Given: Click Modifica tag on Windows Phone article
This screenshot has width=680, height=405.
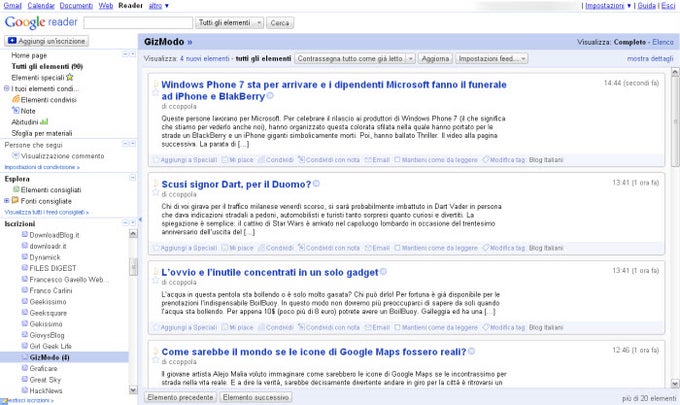Looking at the screenshot, I should click(504, 160).
